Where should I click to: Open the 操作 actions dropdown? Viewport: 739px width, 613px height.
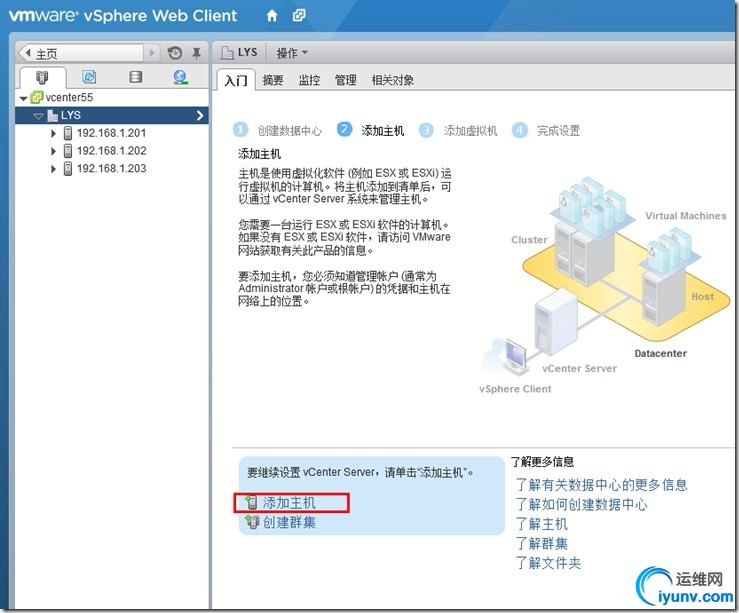(x=292, y=53)
